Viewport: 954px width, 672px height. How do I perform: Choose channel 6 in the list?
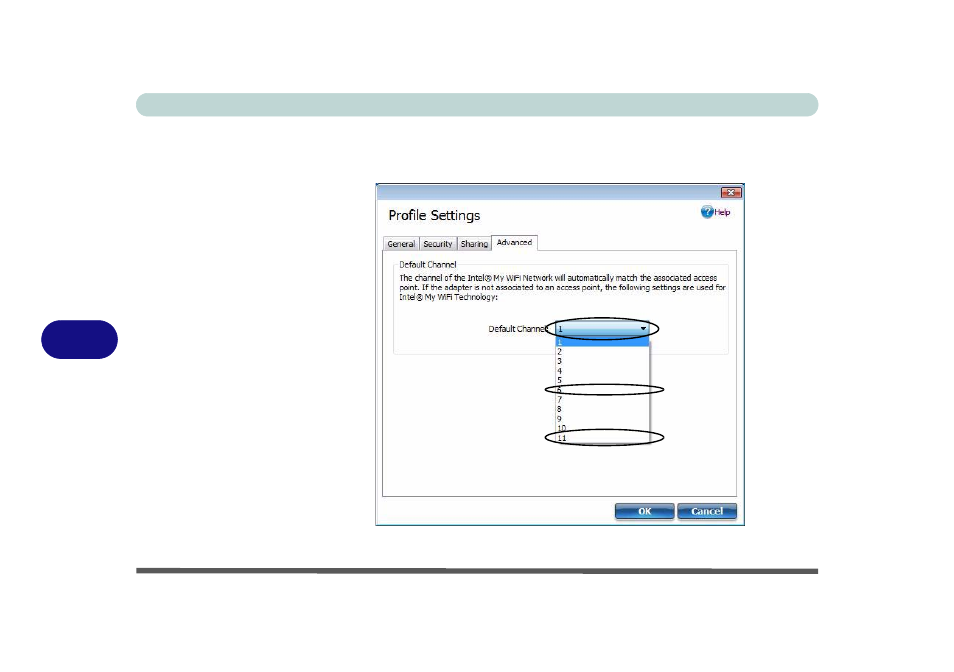[x=602, y=390]
